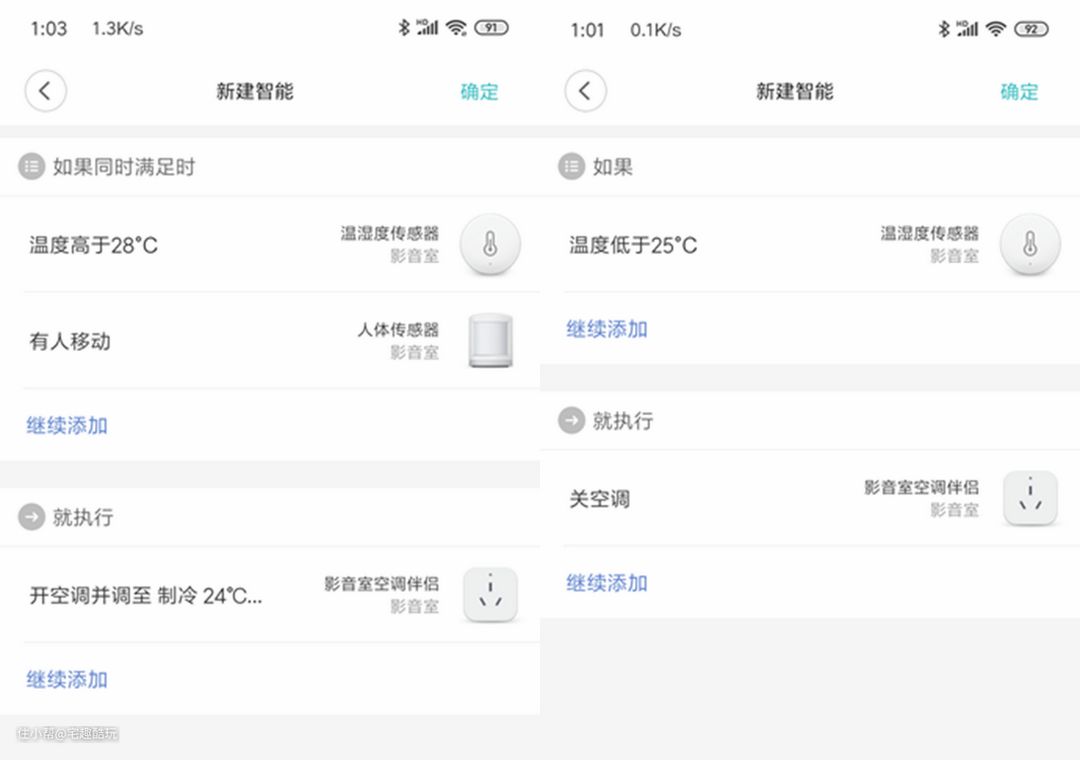Tap motion sensor icon beside 有人移动
The width and height of the screenshot is (1080, 760).
(x=490, y=341)
